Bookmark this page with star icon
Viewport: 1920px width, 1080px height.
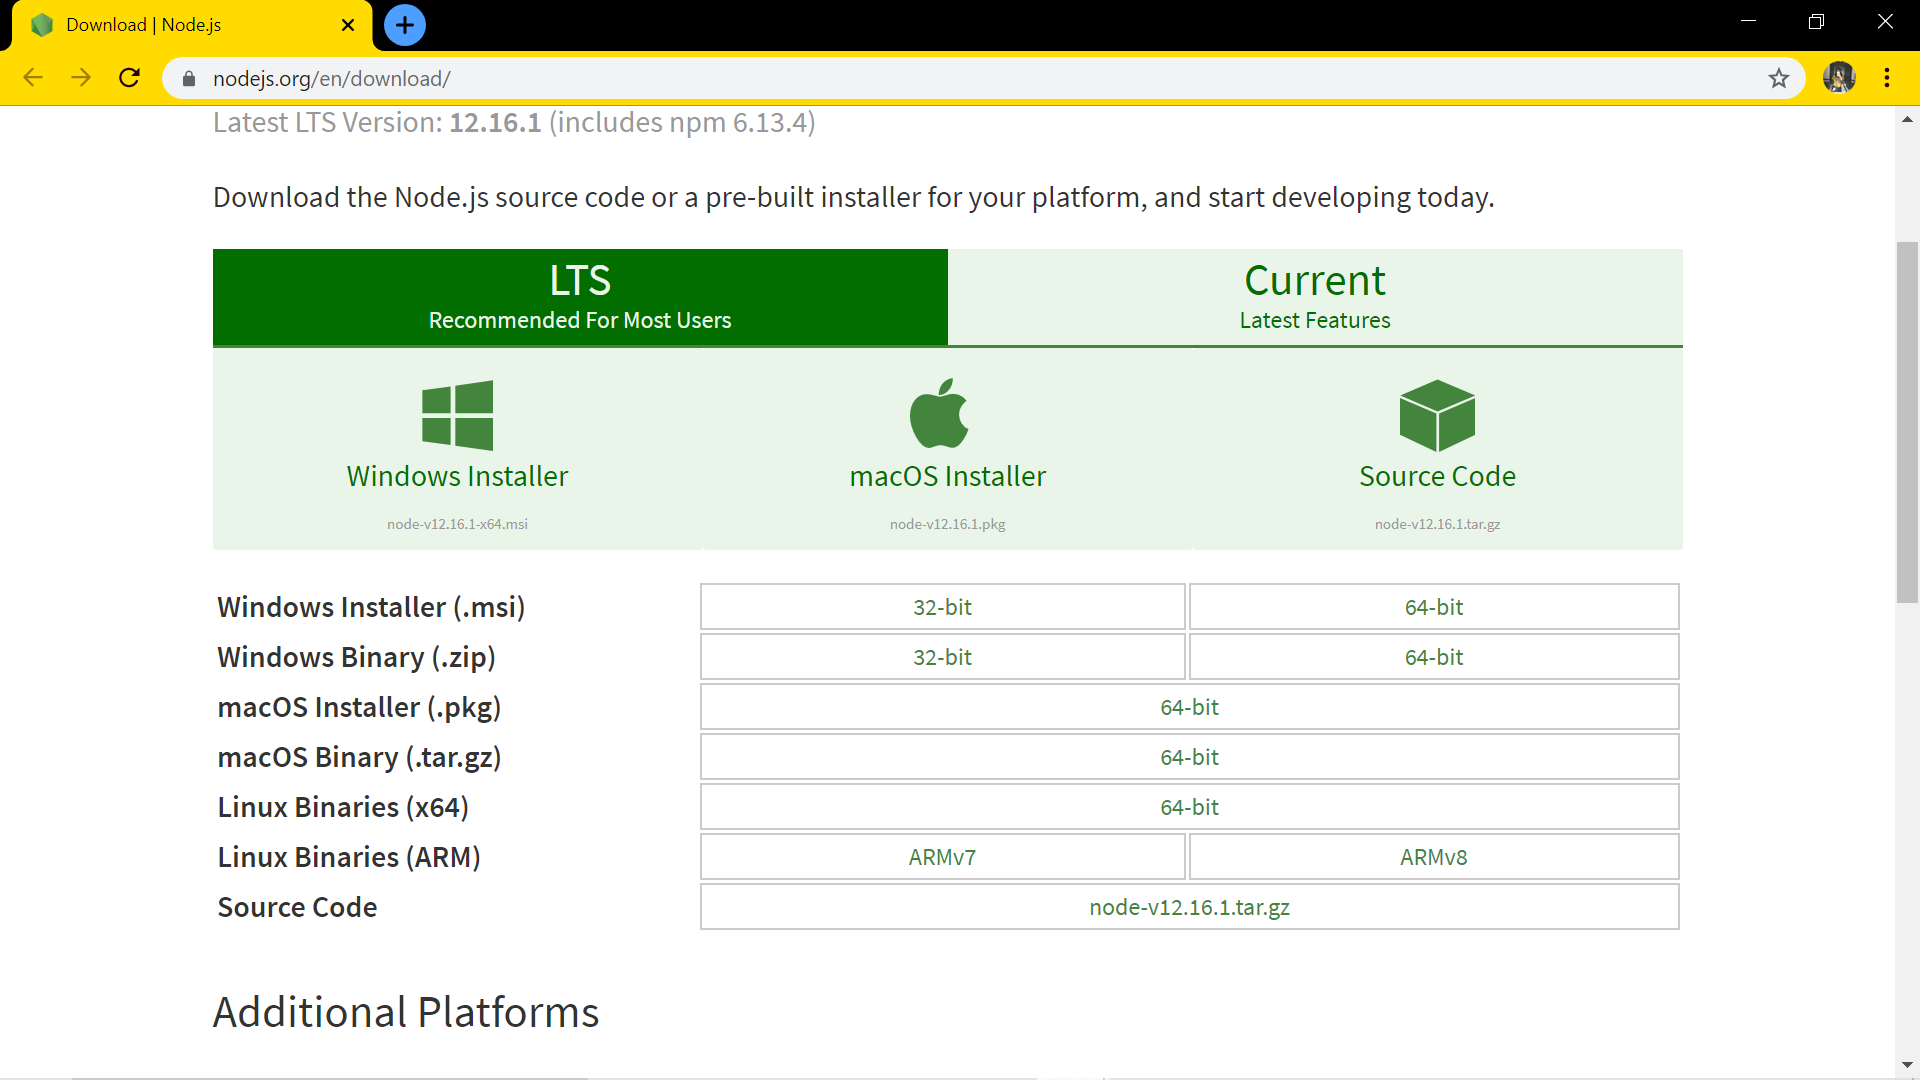(x=1778, y=78)
